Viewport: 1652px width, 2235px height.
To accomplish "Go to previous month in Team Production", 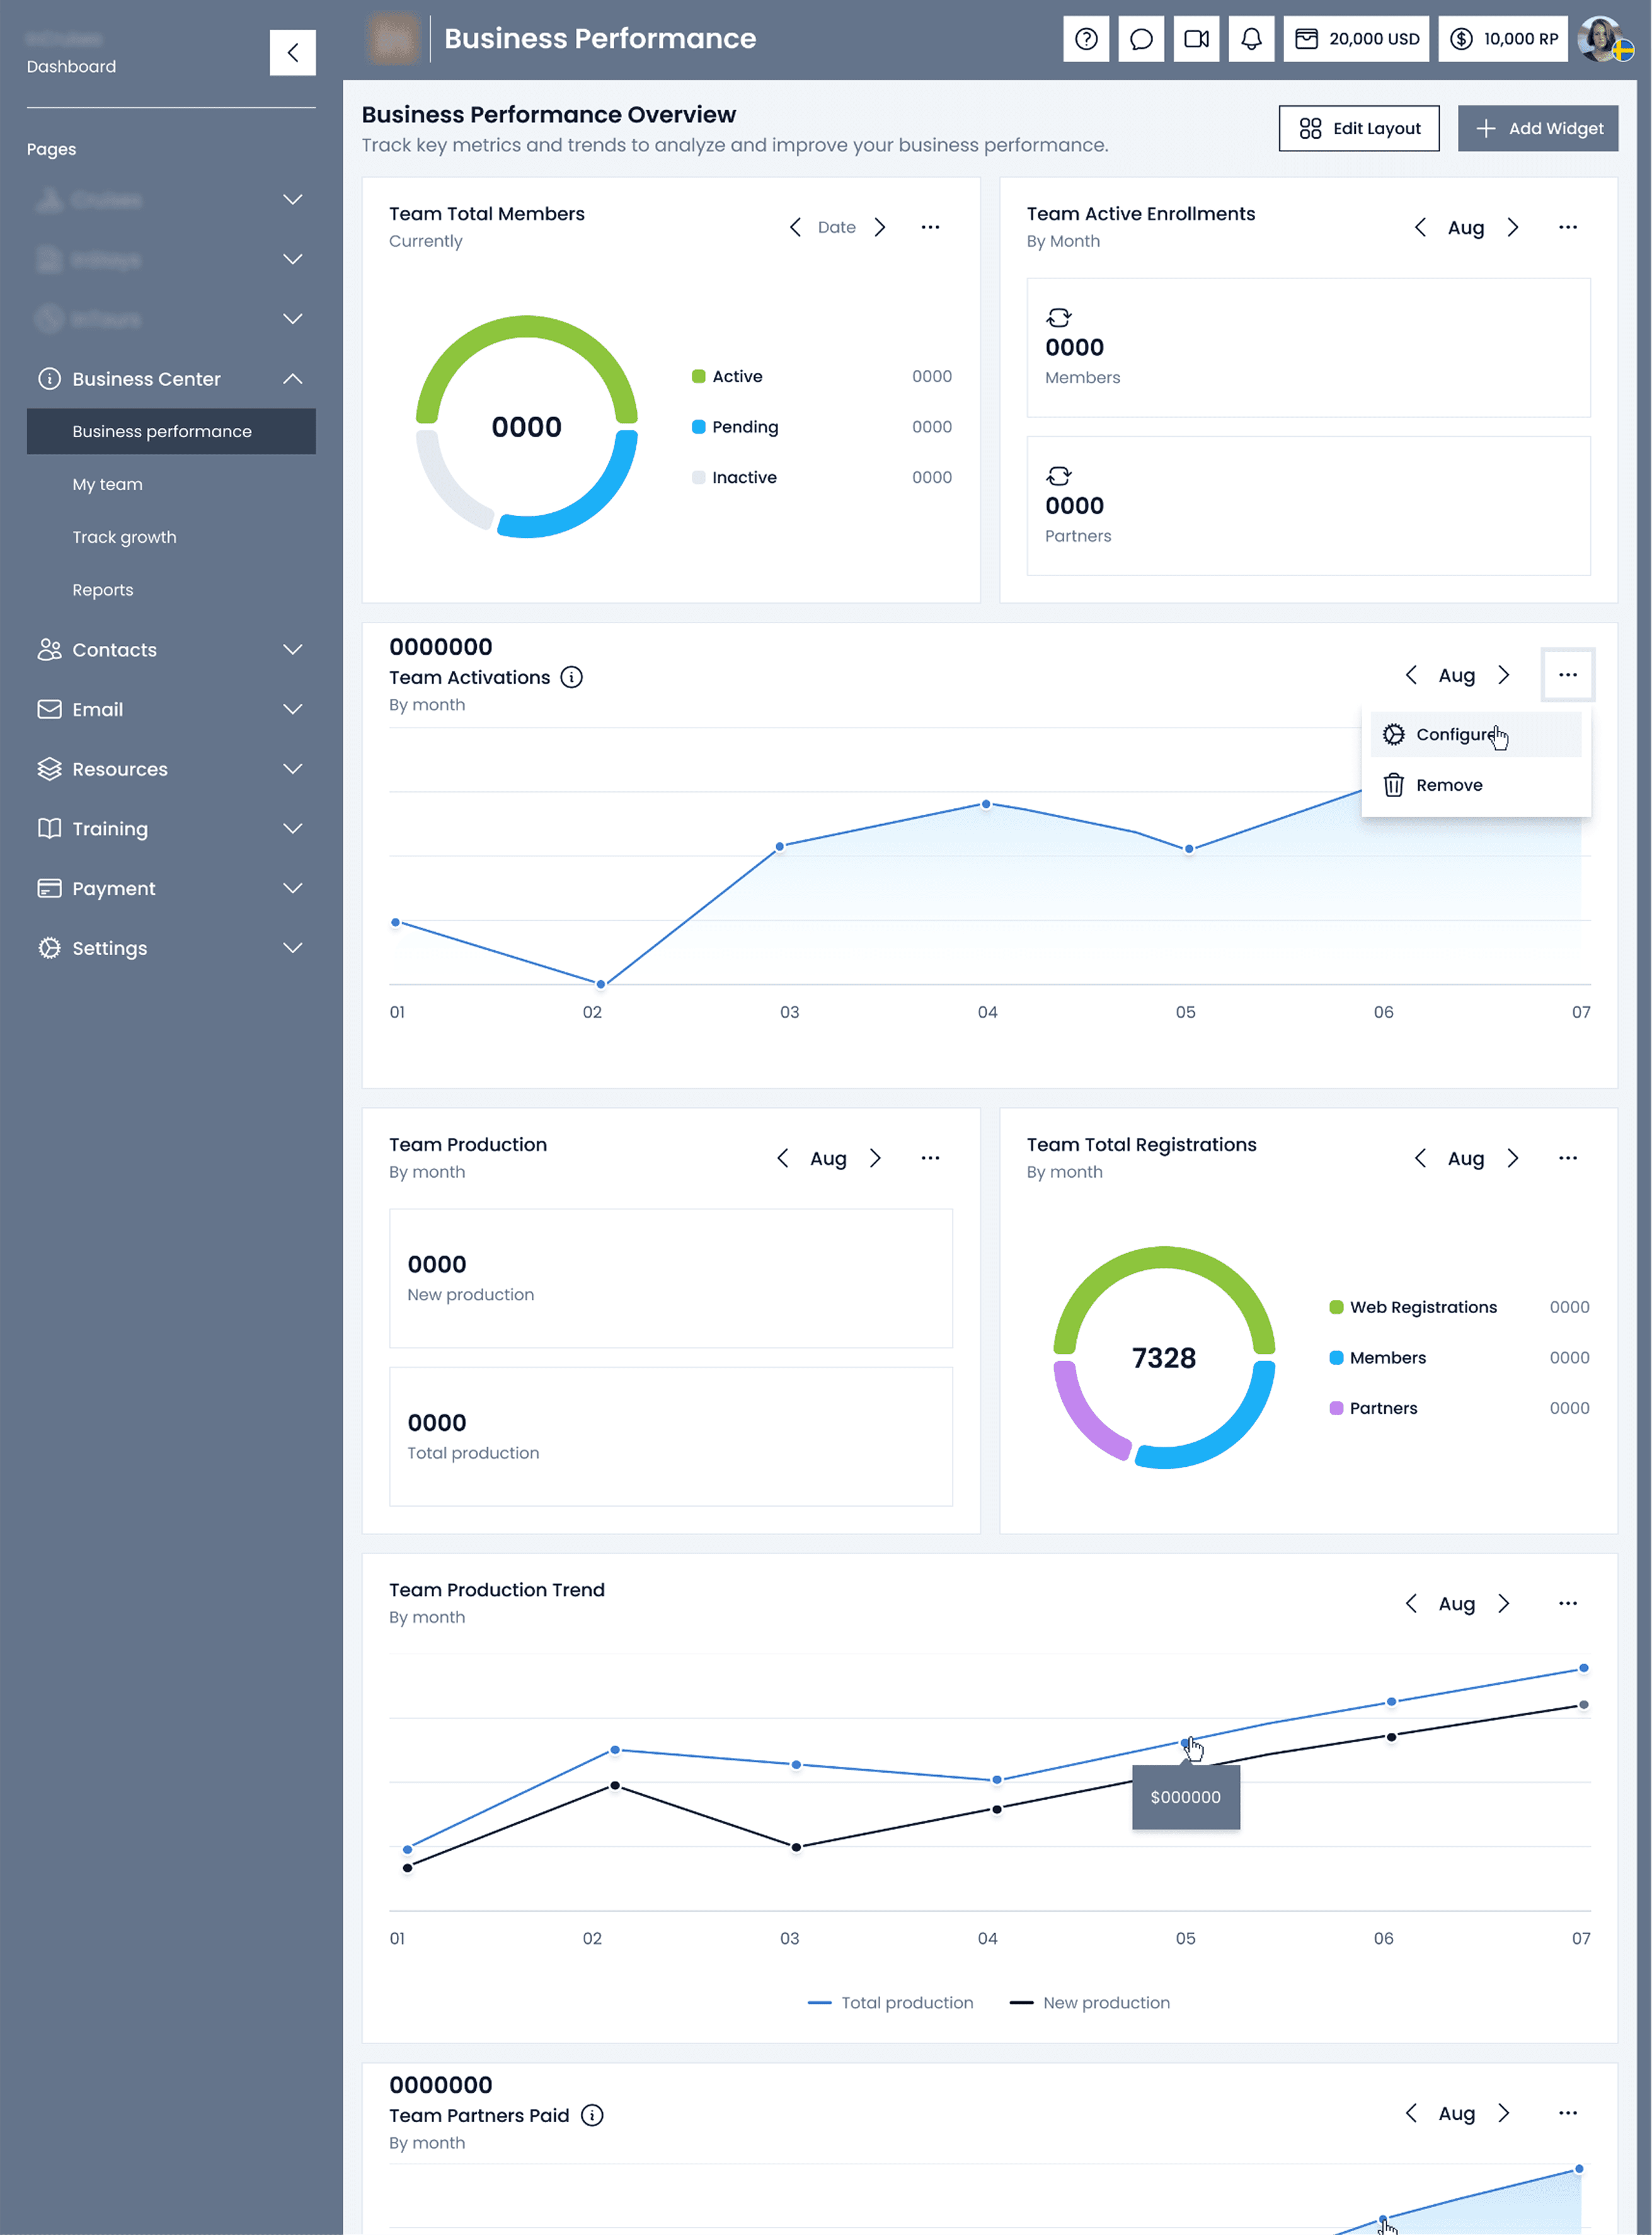I will pyautogui.click(x=783, y=1158).
